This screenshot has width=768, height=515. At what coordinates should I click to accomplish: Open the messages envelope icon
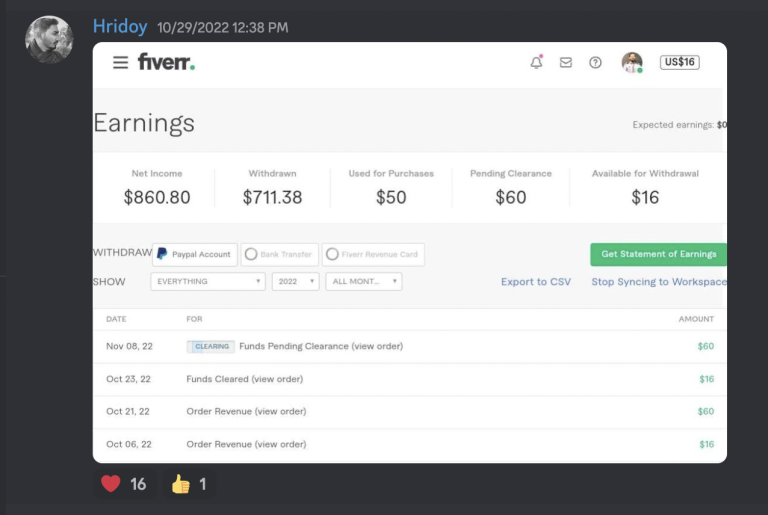pyautogui.click(x=566, y=62)
